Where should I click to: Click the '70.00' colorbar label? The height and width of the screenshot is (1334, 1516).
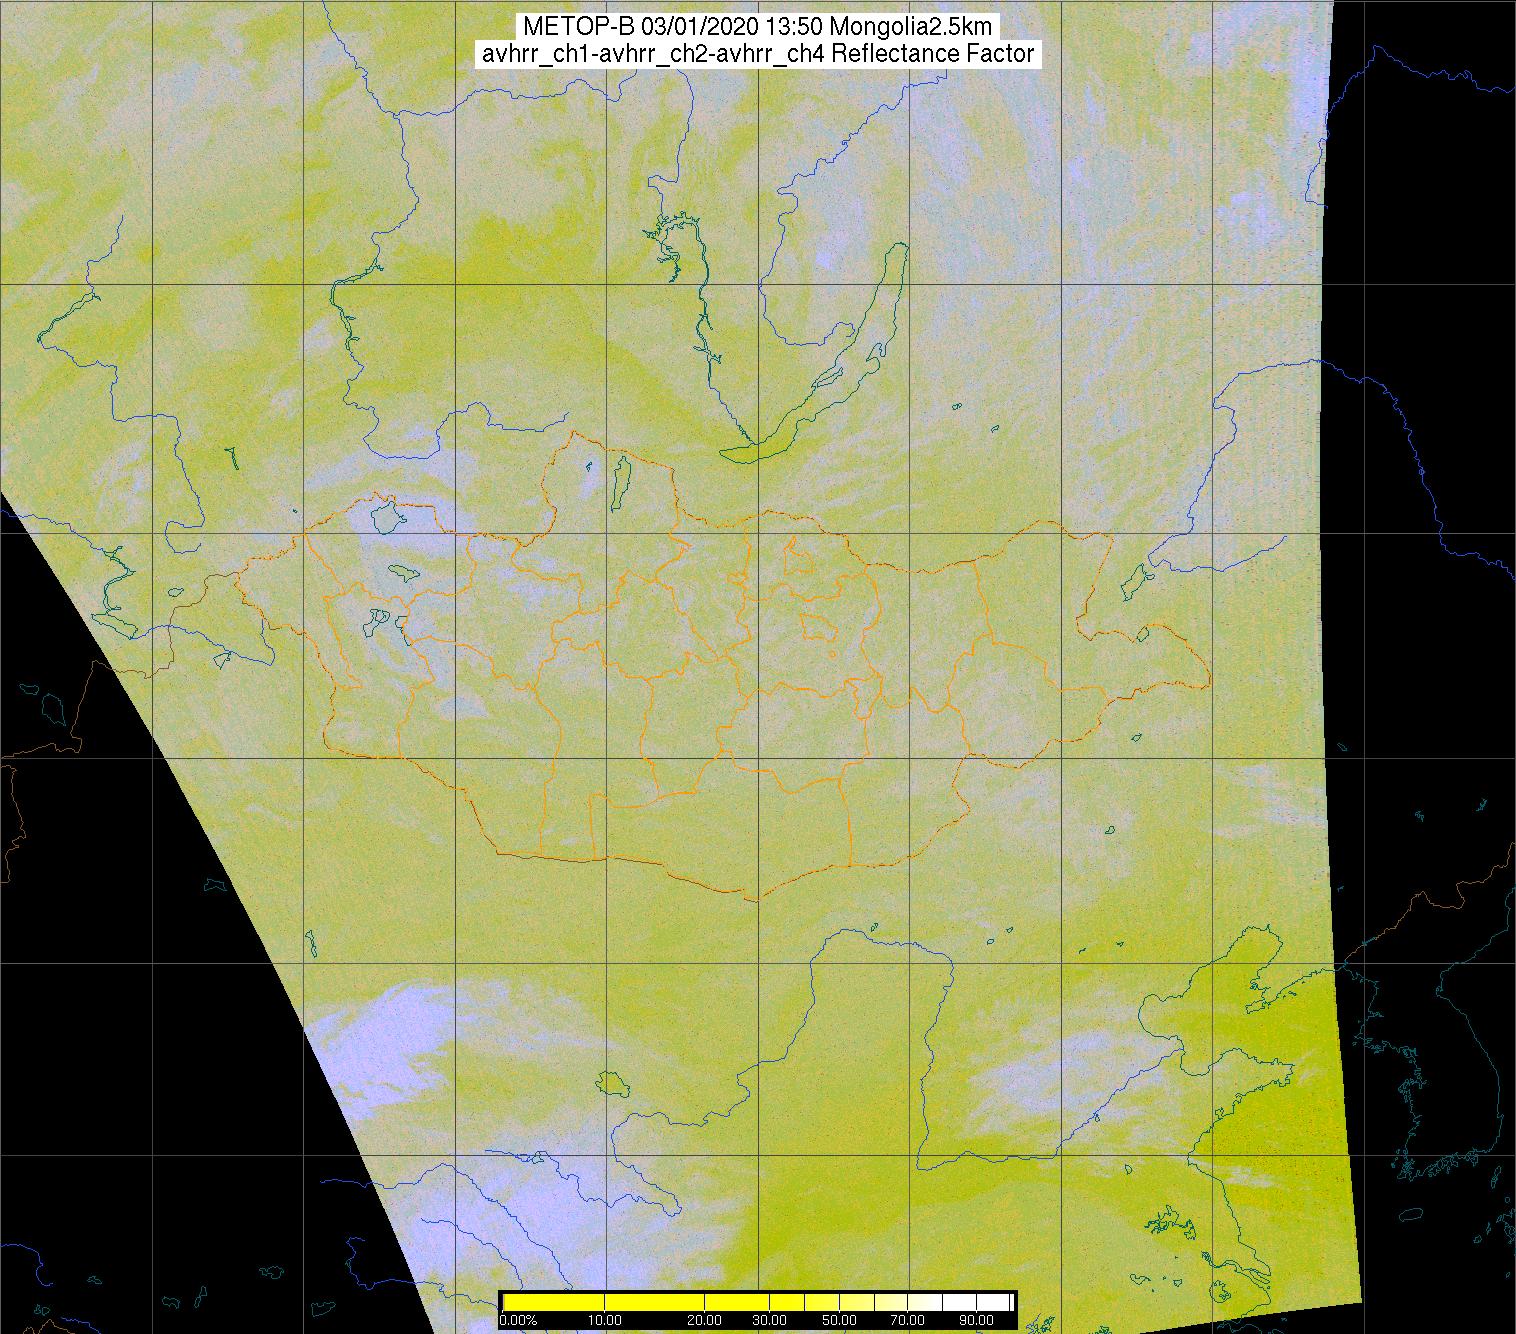[x=907, y=1320]
